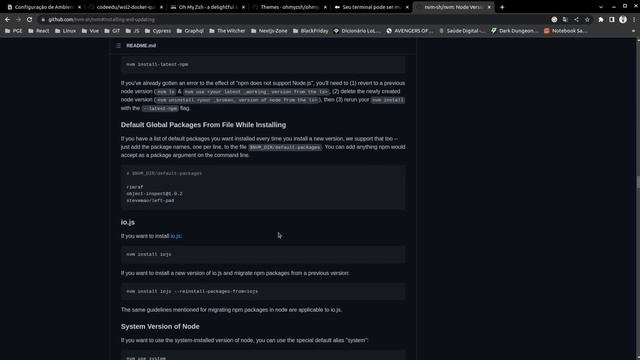Screen dimensions: 640x360
Task: Open the Saúde Digital bookmark
Action: (x=462, y=31)
